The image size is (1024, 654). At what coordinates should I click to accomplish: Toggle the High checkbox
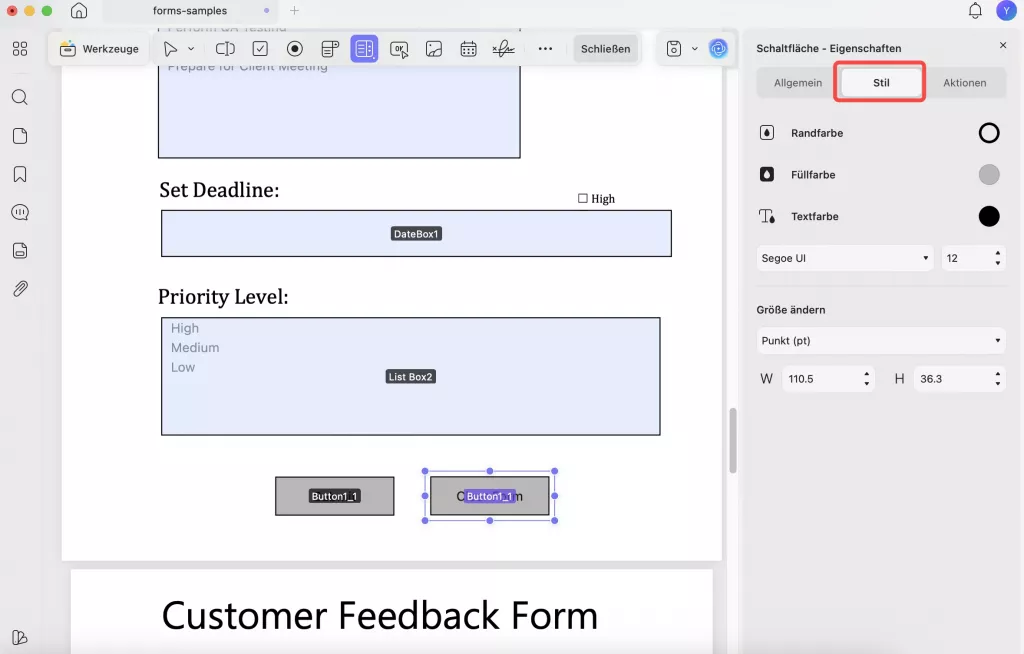tap(583, 198)
